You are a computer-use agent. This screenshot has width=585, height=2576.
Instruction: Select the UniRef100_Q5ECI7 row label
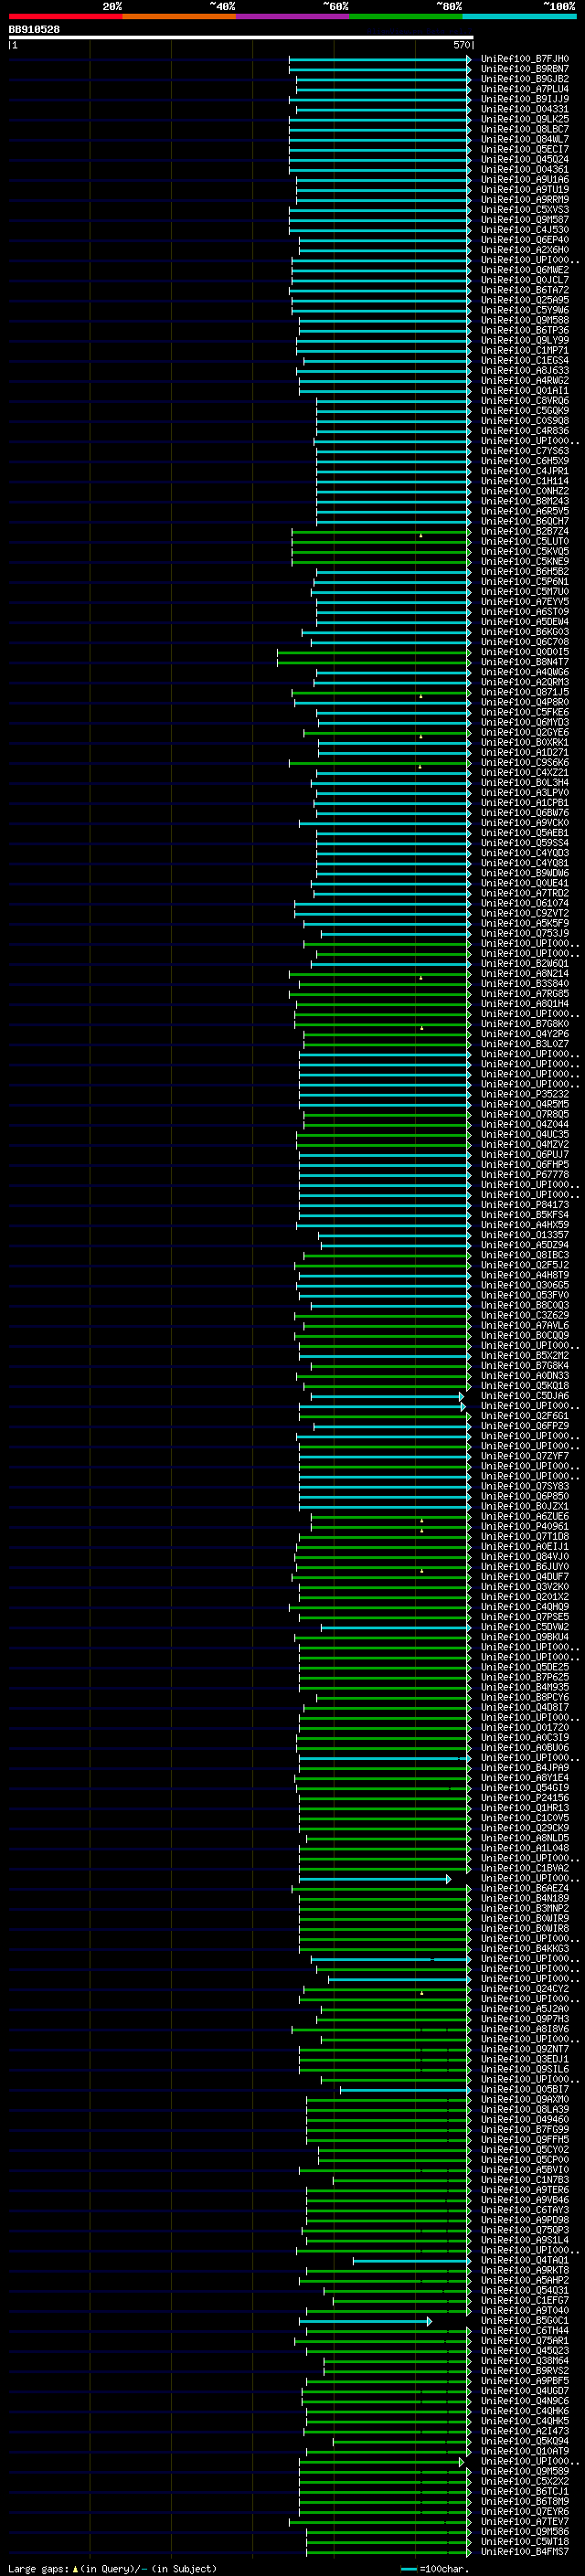tap(524, 149)
